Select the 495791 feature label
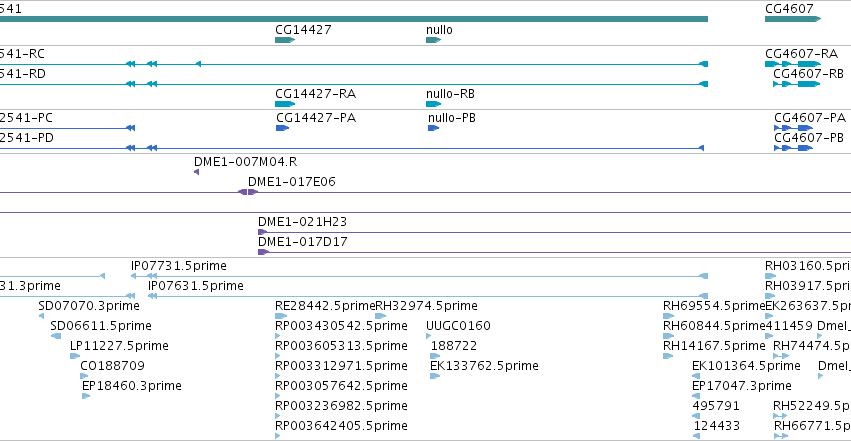Screen dimensions: 851x441 tap(716, 406)
